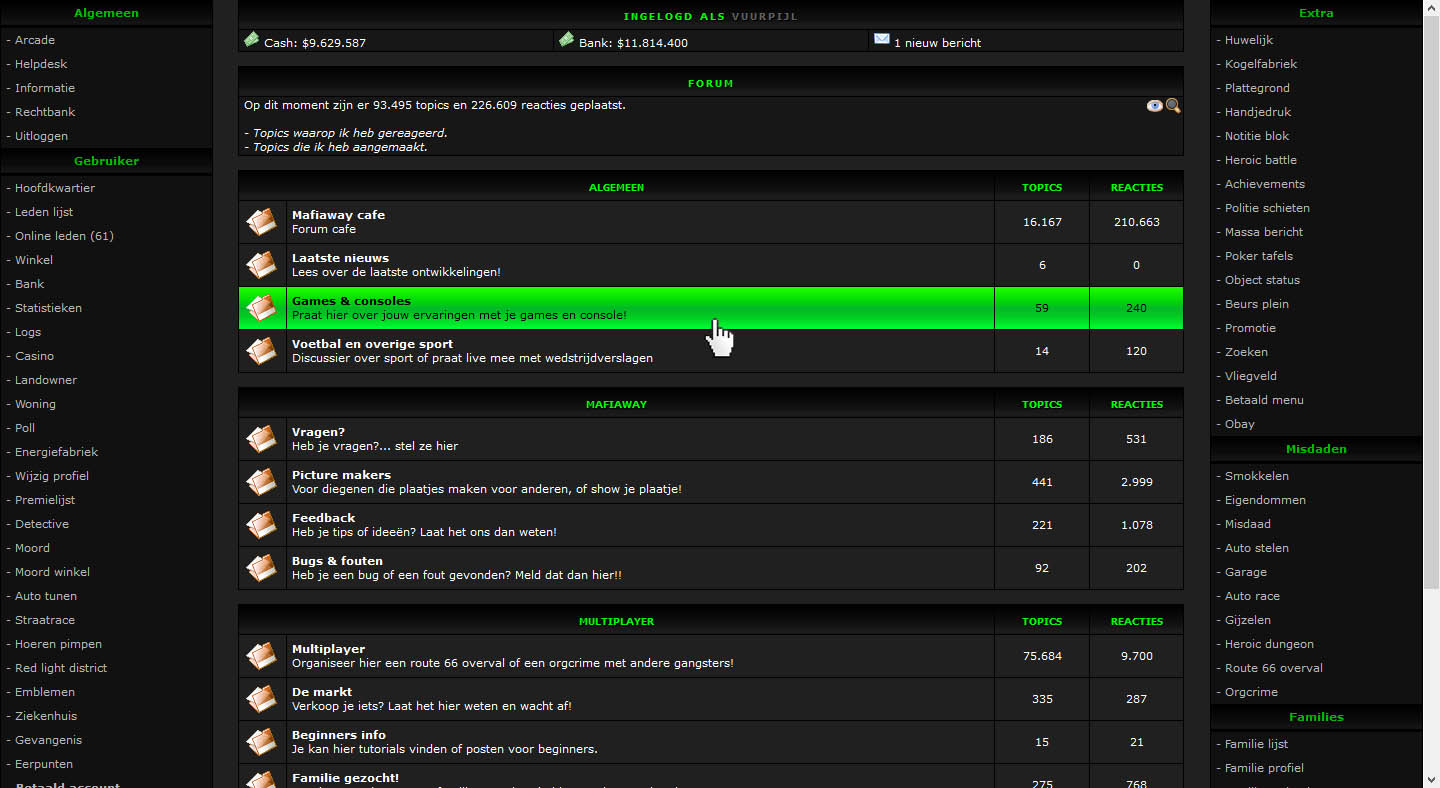This screenshot has height=788, width=1440.
Task: Open Statistieken in the sidebar
Action: (48, 308)
